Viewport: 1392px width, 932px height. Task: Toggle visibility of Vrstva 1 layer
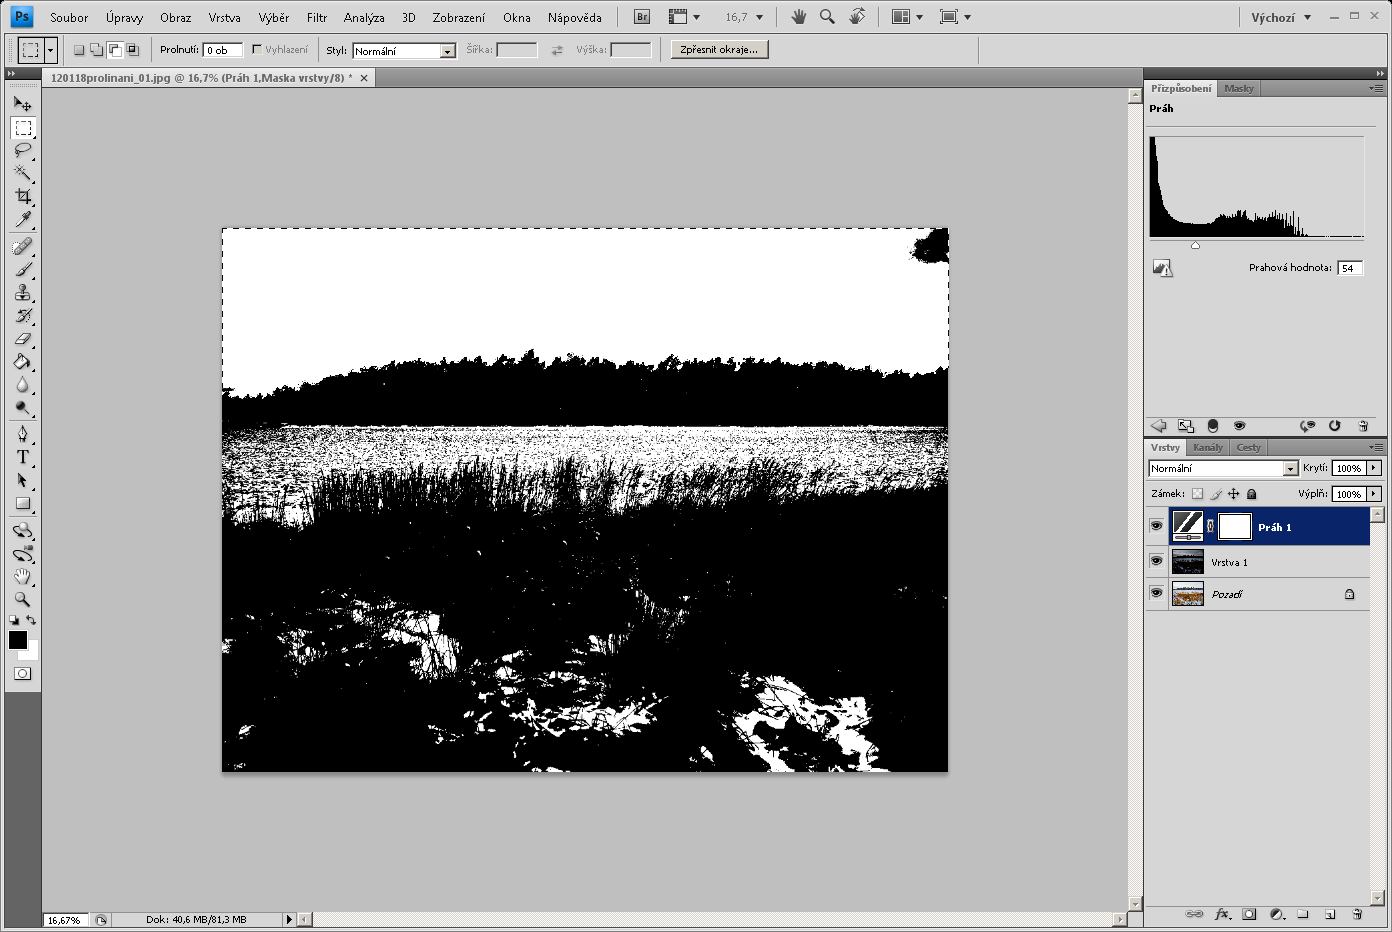click(1156, 561)
